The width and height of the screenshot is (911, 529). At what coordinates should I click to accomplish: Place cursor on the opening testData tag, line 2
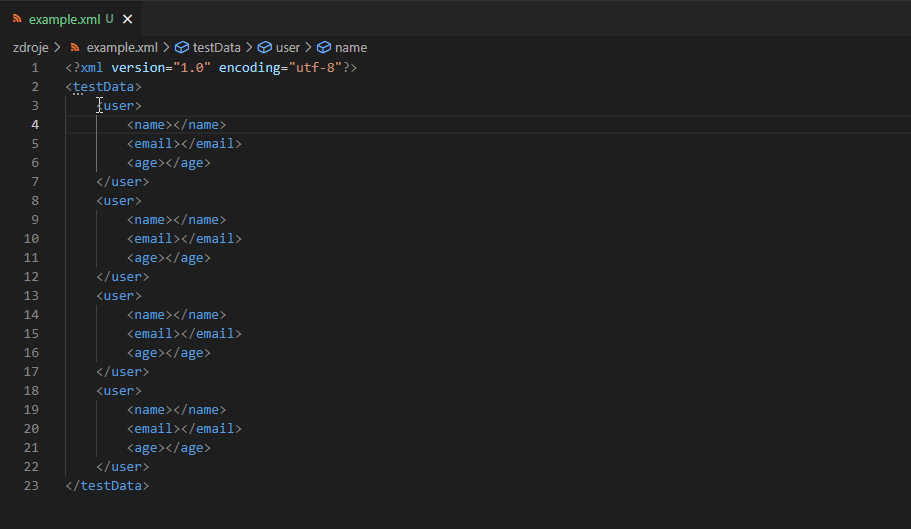point(106,87)
